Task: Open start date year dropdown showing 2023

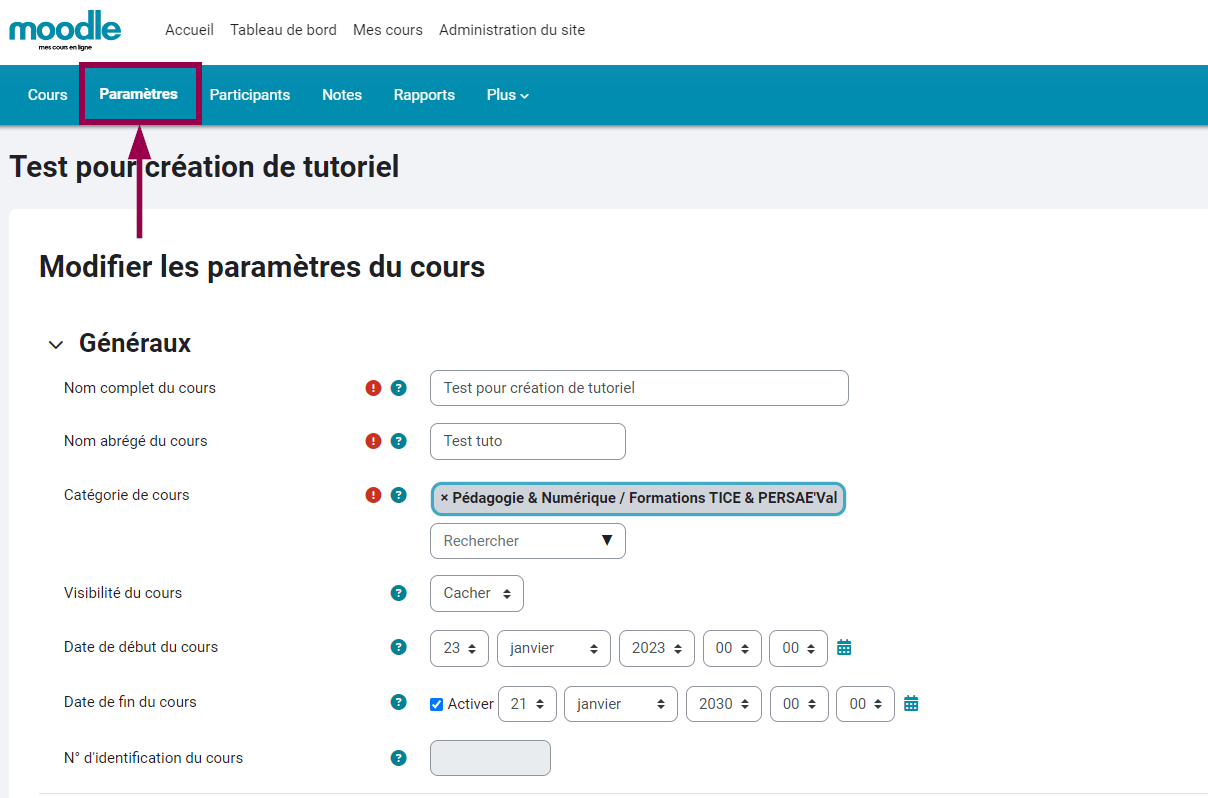Action: (657, 648)
